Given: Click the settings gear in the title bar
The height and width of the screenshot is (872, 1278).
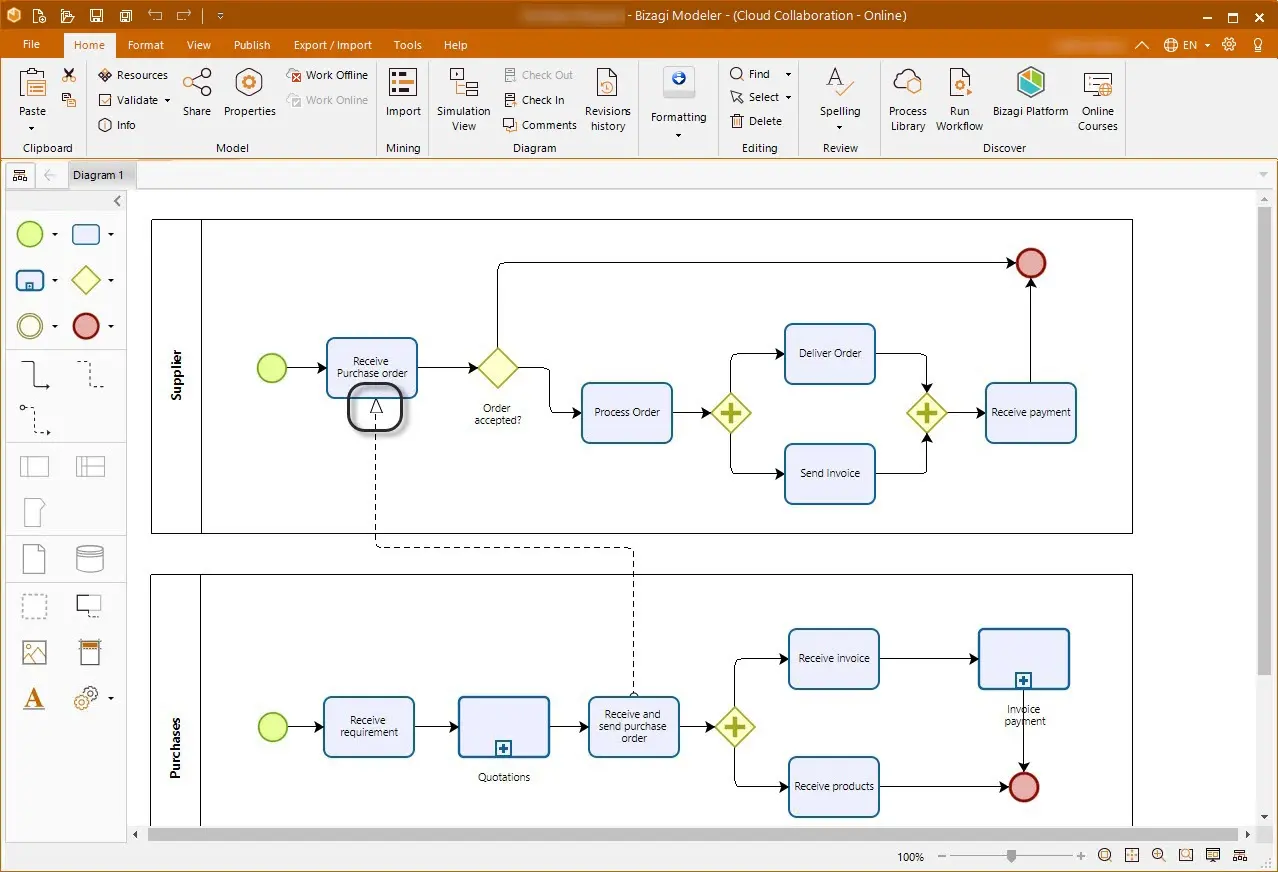Looking at the screenshot, I should point(1229,45).
